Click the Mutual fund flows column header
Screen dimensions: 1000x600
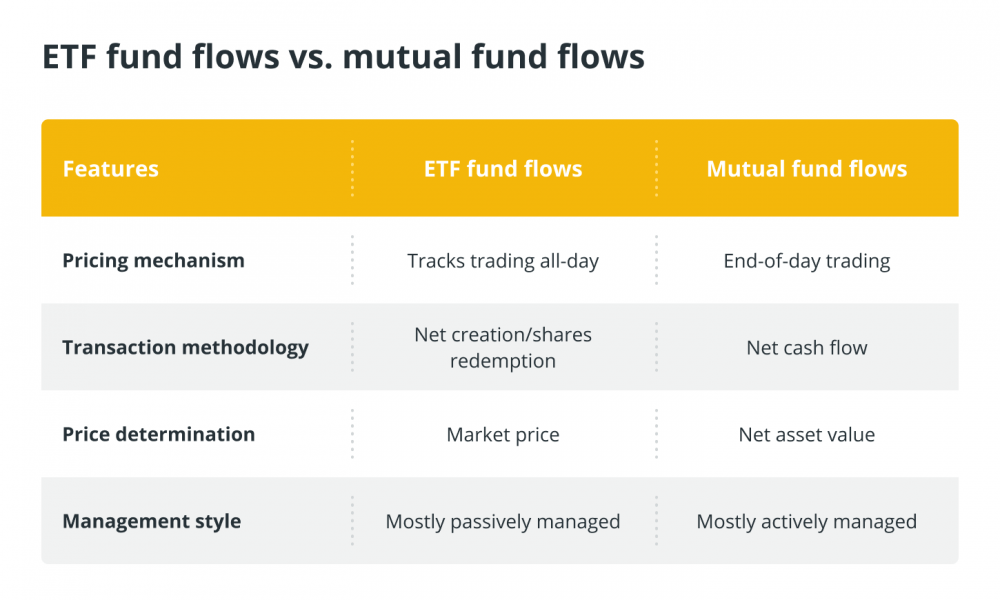807,169
